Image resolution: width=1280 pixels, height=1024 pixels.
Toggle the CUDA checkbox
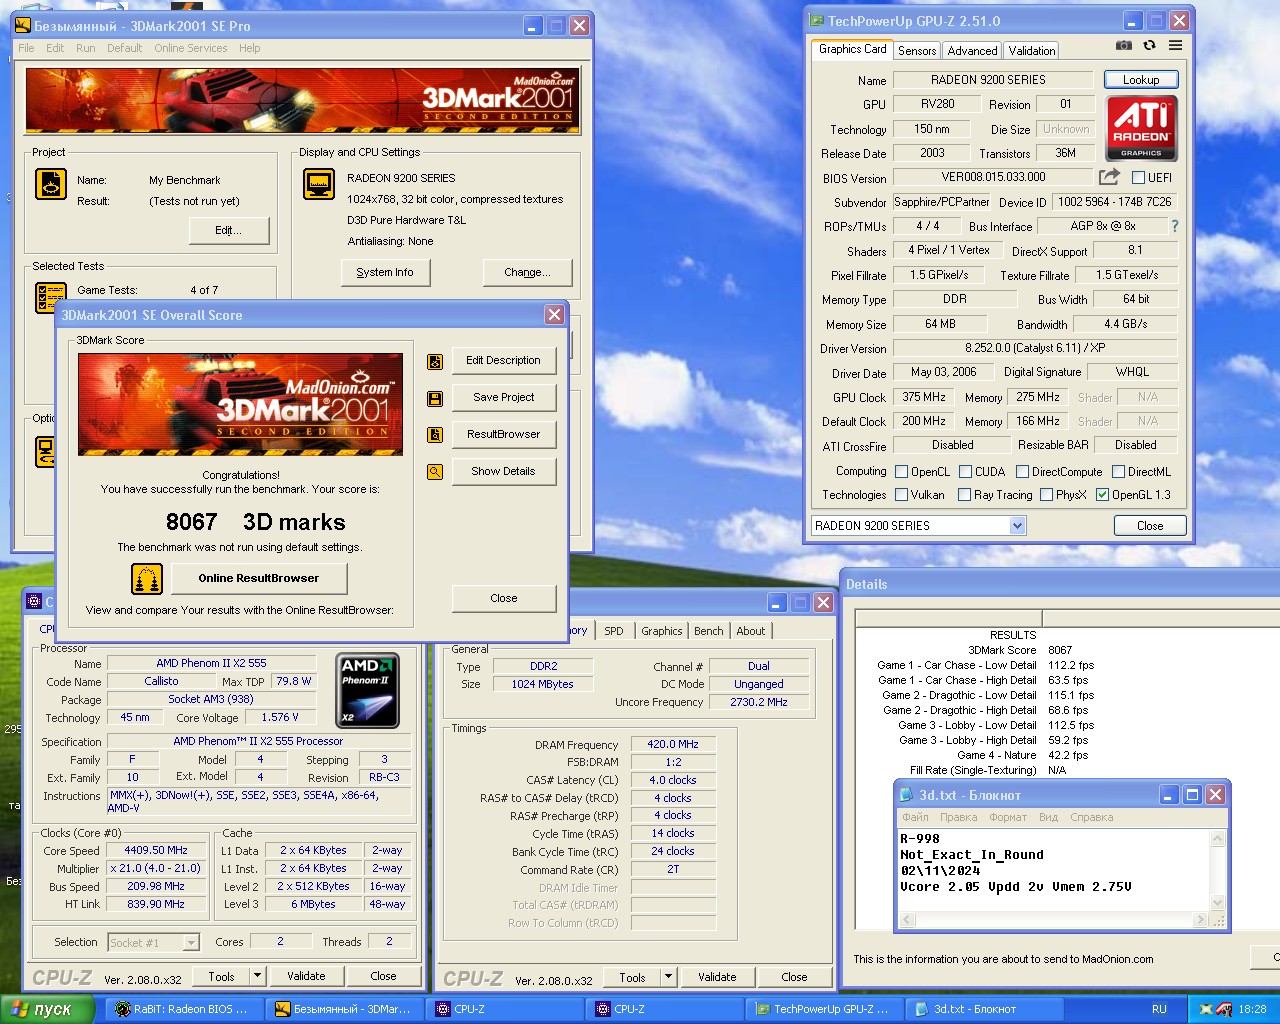click(965, 472)
